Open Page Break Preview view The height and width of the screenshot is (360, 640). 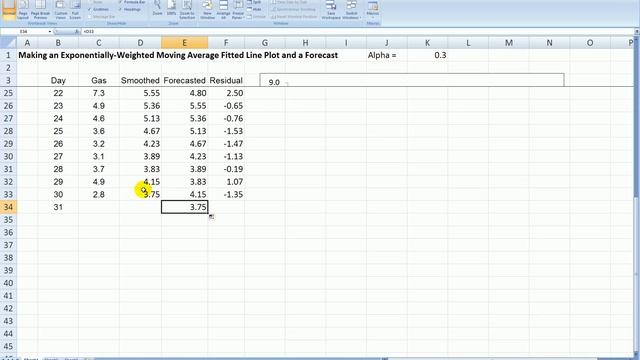[40, 10]
